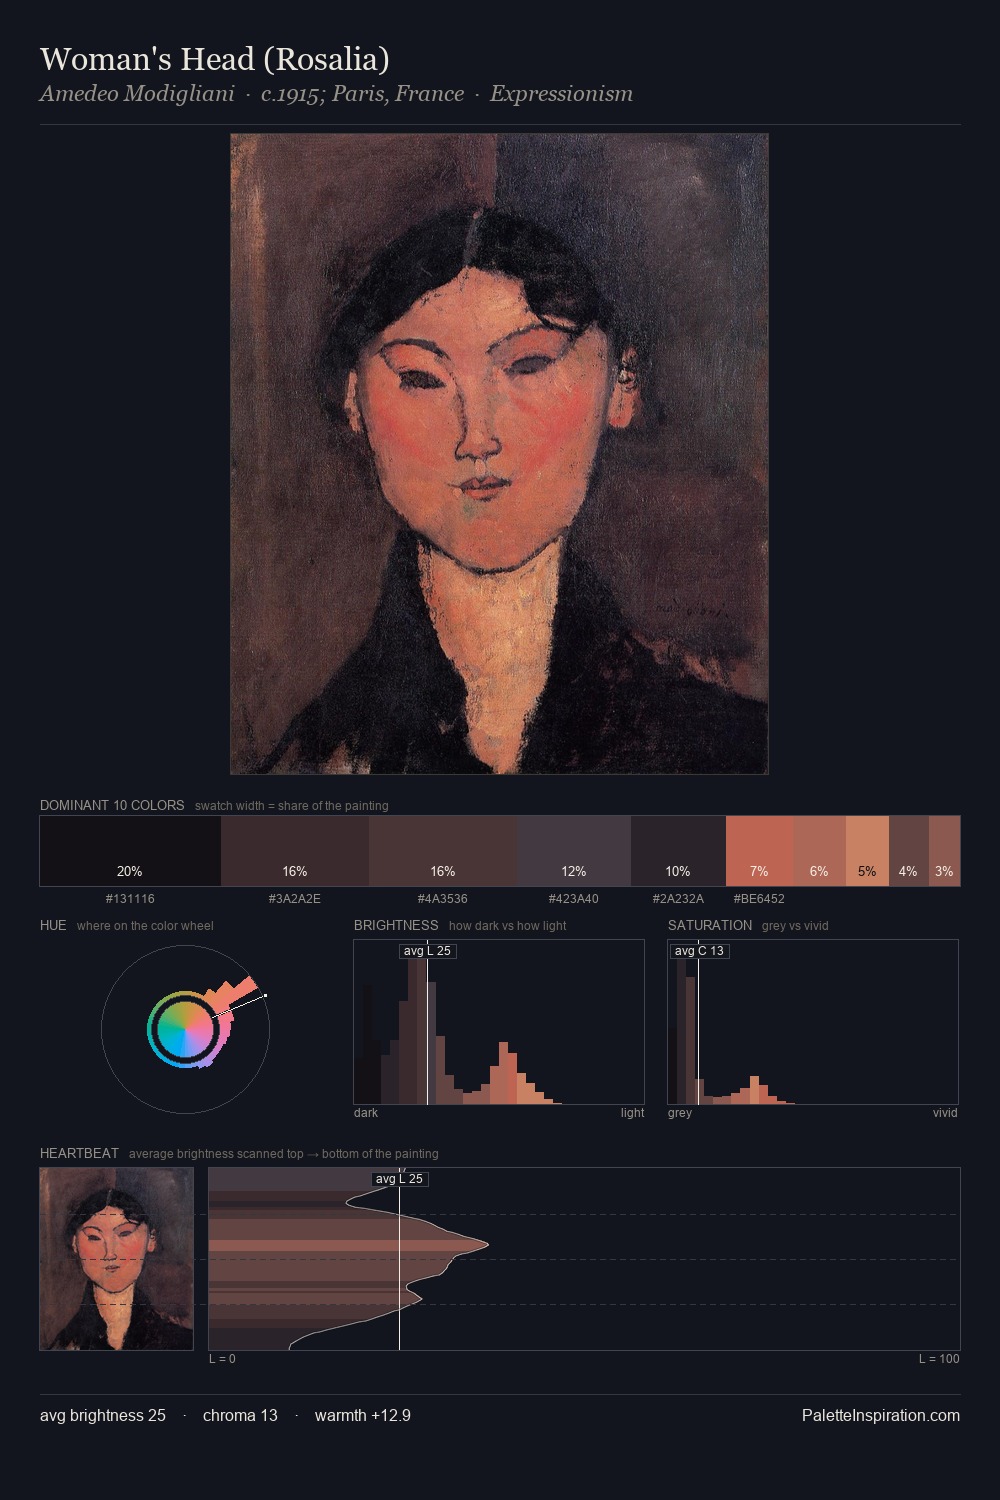
Task: Click the 'avg C 13' label in saturation histogram
Action: click(699, 951)
